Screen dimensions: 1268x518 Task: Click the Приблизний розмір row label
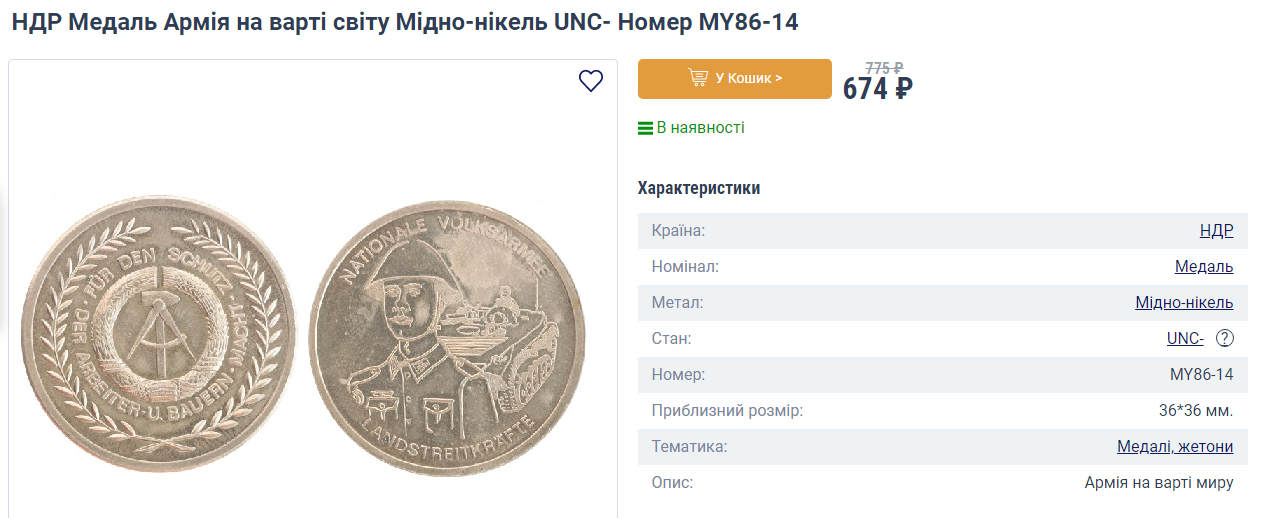[x=727, y=411]
